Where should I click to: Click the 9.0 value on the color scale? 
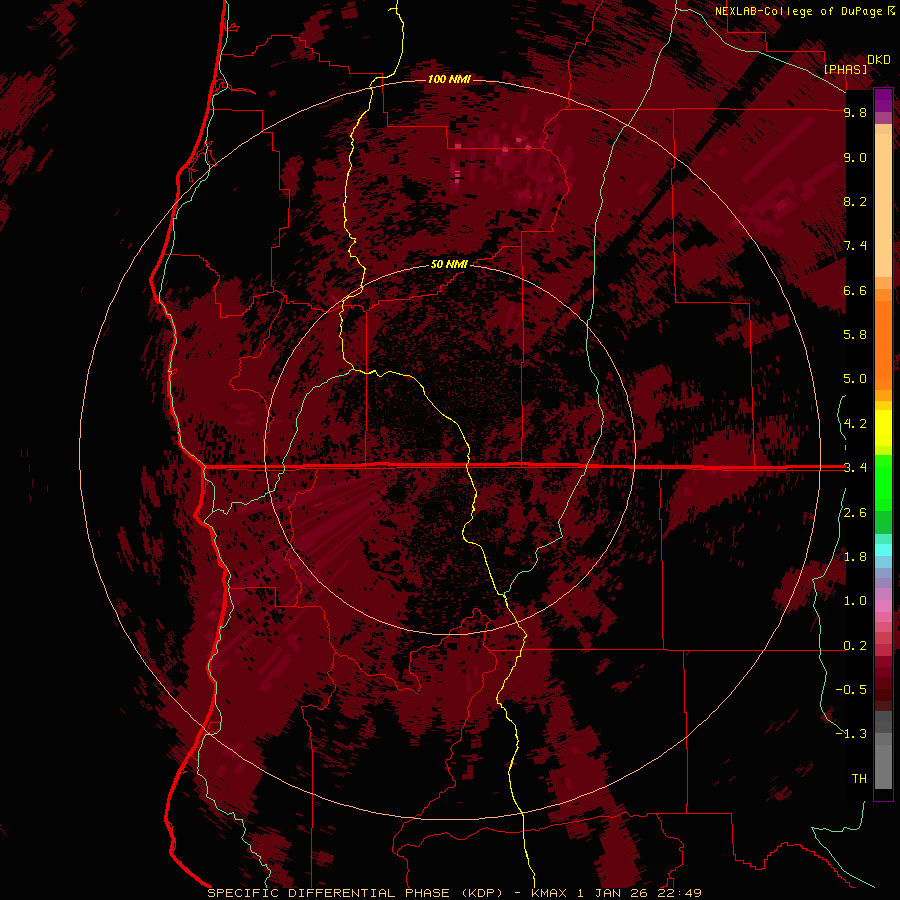click(855, 157)
